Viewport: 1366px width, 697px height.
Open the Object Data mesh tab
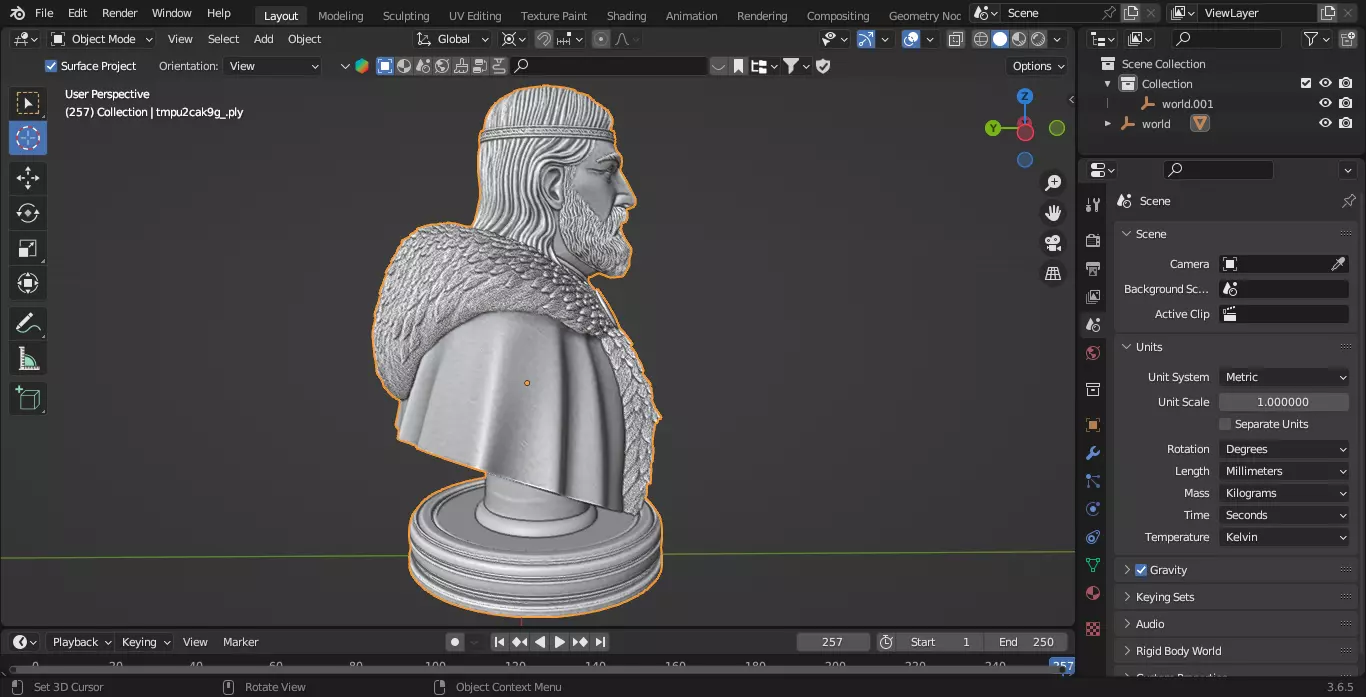tap(1093, 565)
